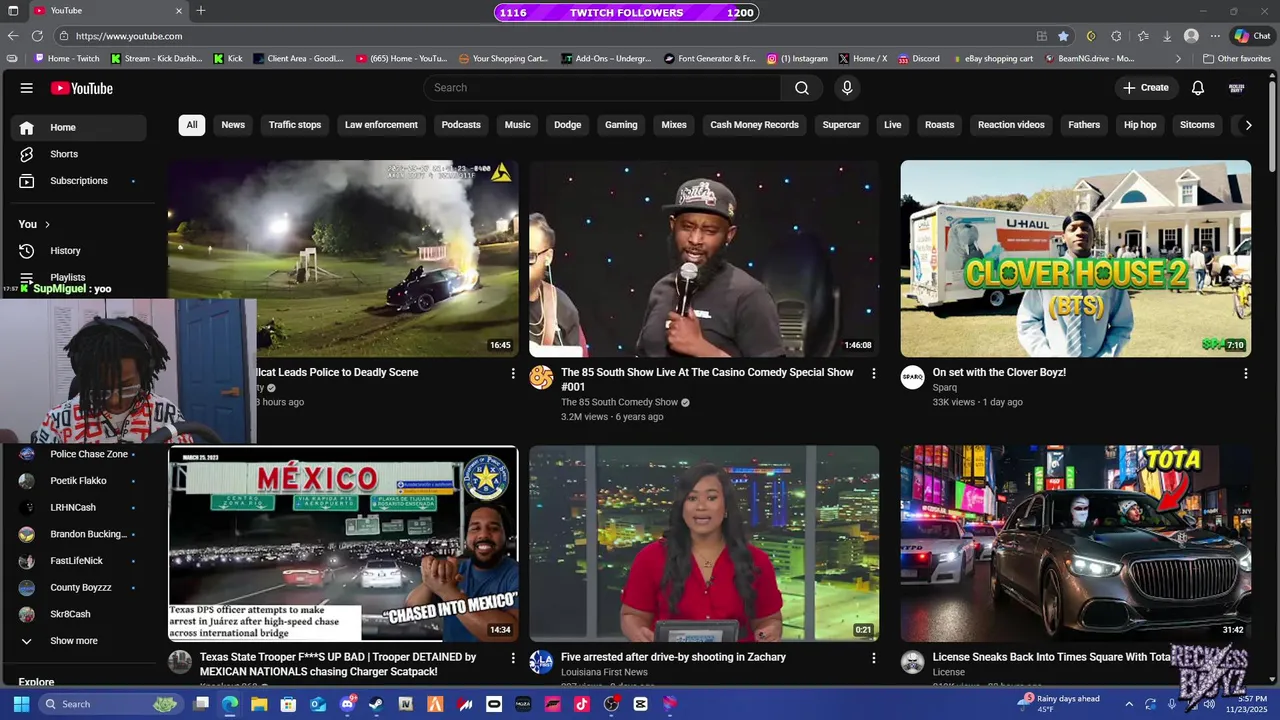Click the YouTube search field
The image size is (1280, 720).
(x=602, y=88)
